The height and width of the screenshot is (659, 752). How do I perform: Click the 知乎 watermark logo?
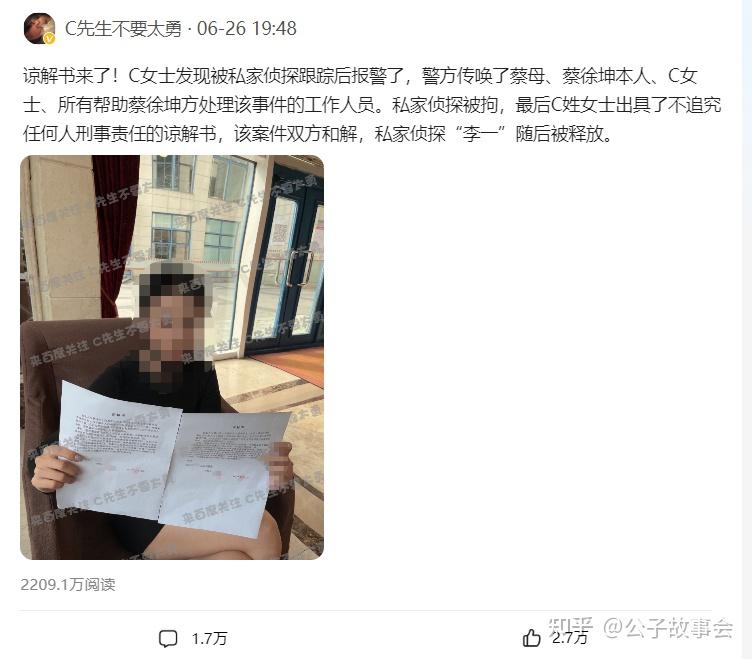[x=571, y=627]
